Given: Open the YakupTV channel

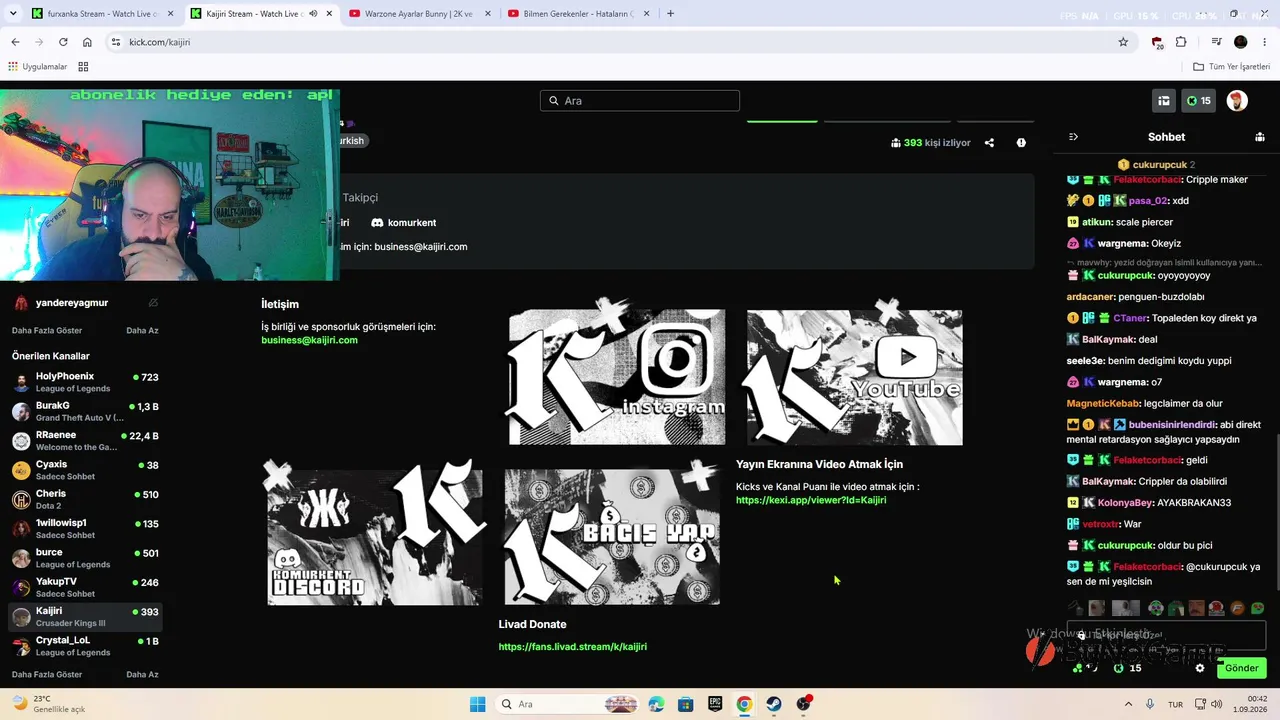Looking at the screenshot, I should [85, 587].
